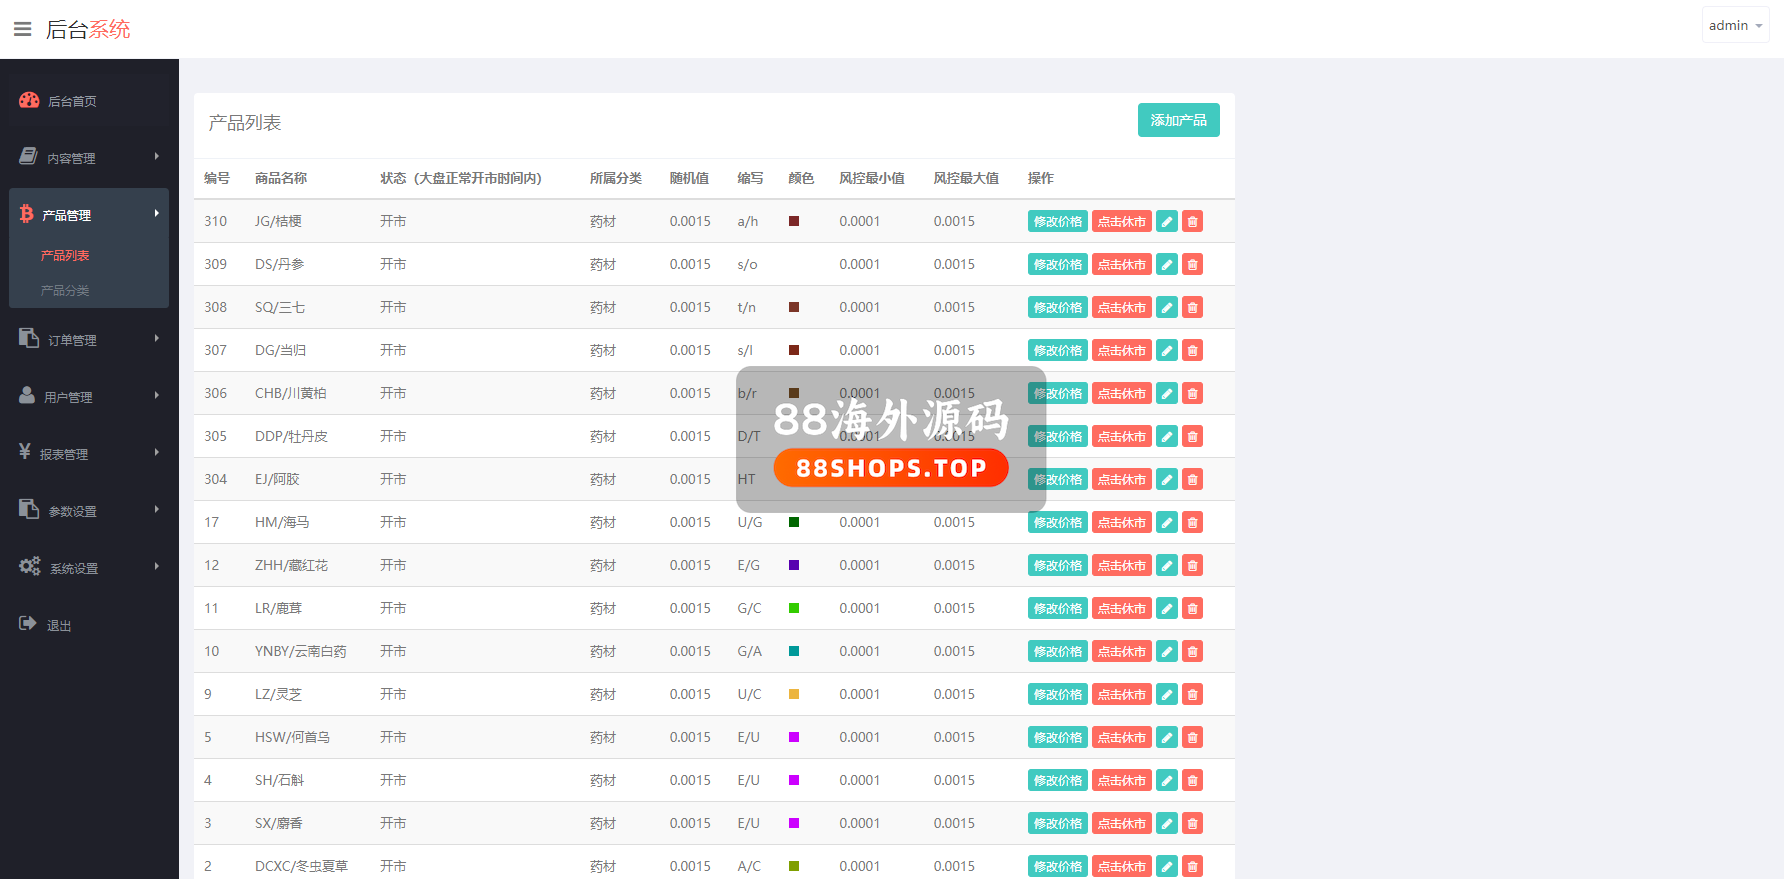
Task: Click the delete trash icon for DS/丹参
Action: coord(1192,264)
